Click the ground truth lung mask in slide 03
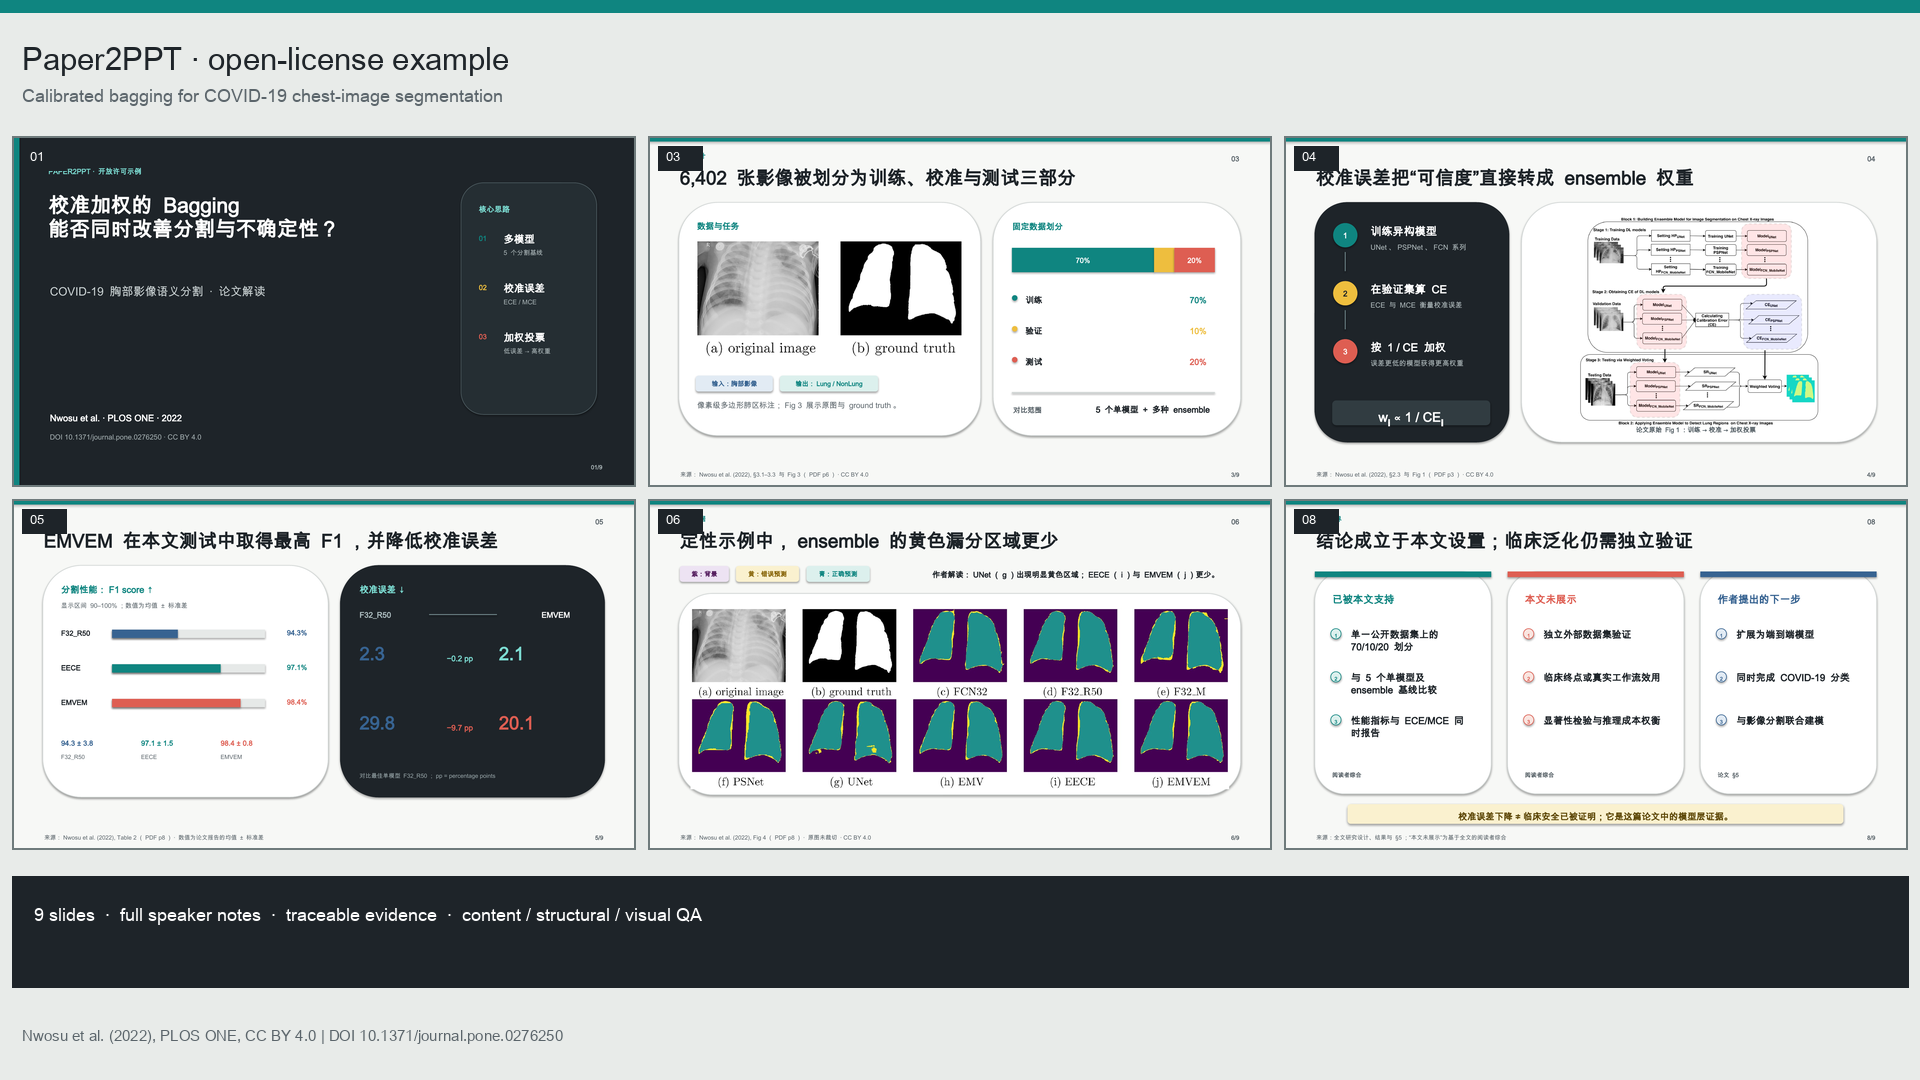 click(900, 288)
